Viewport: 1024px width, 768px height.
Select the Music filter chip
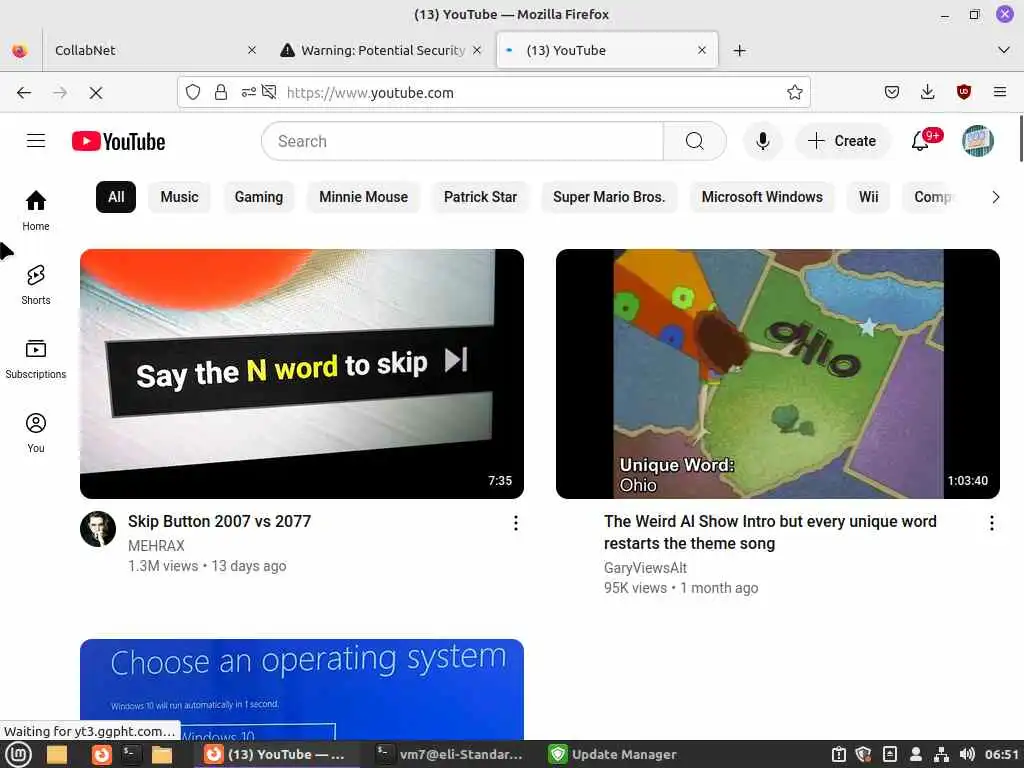coord(180,197)
